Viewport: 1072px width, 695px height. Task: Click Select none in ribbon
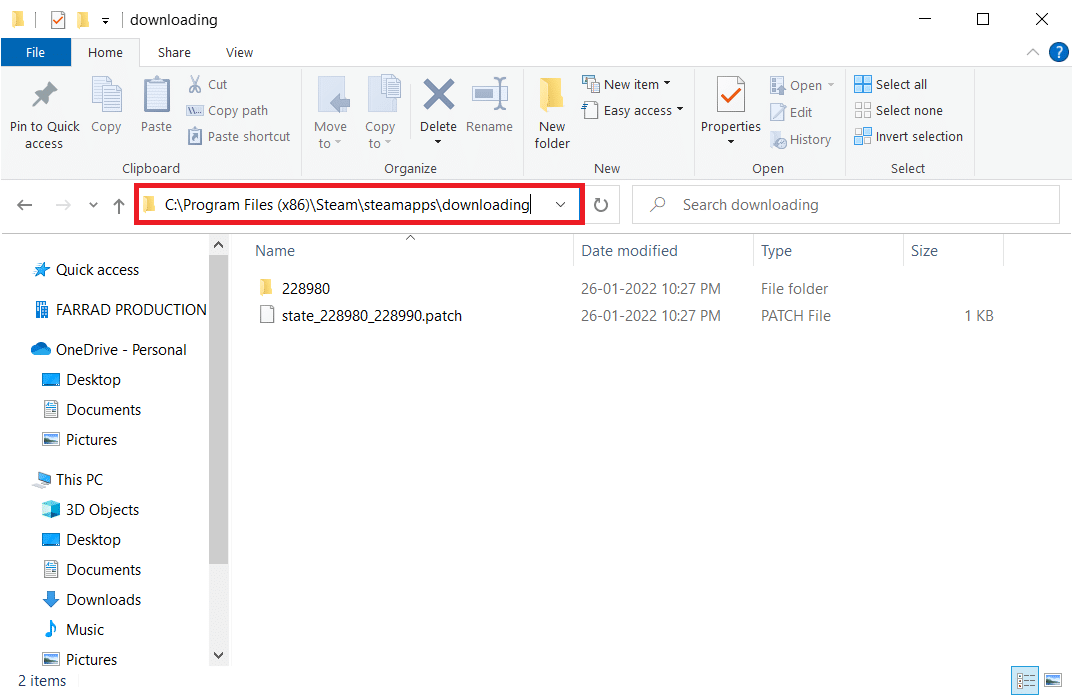898,110
